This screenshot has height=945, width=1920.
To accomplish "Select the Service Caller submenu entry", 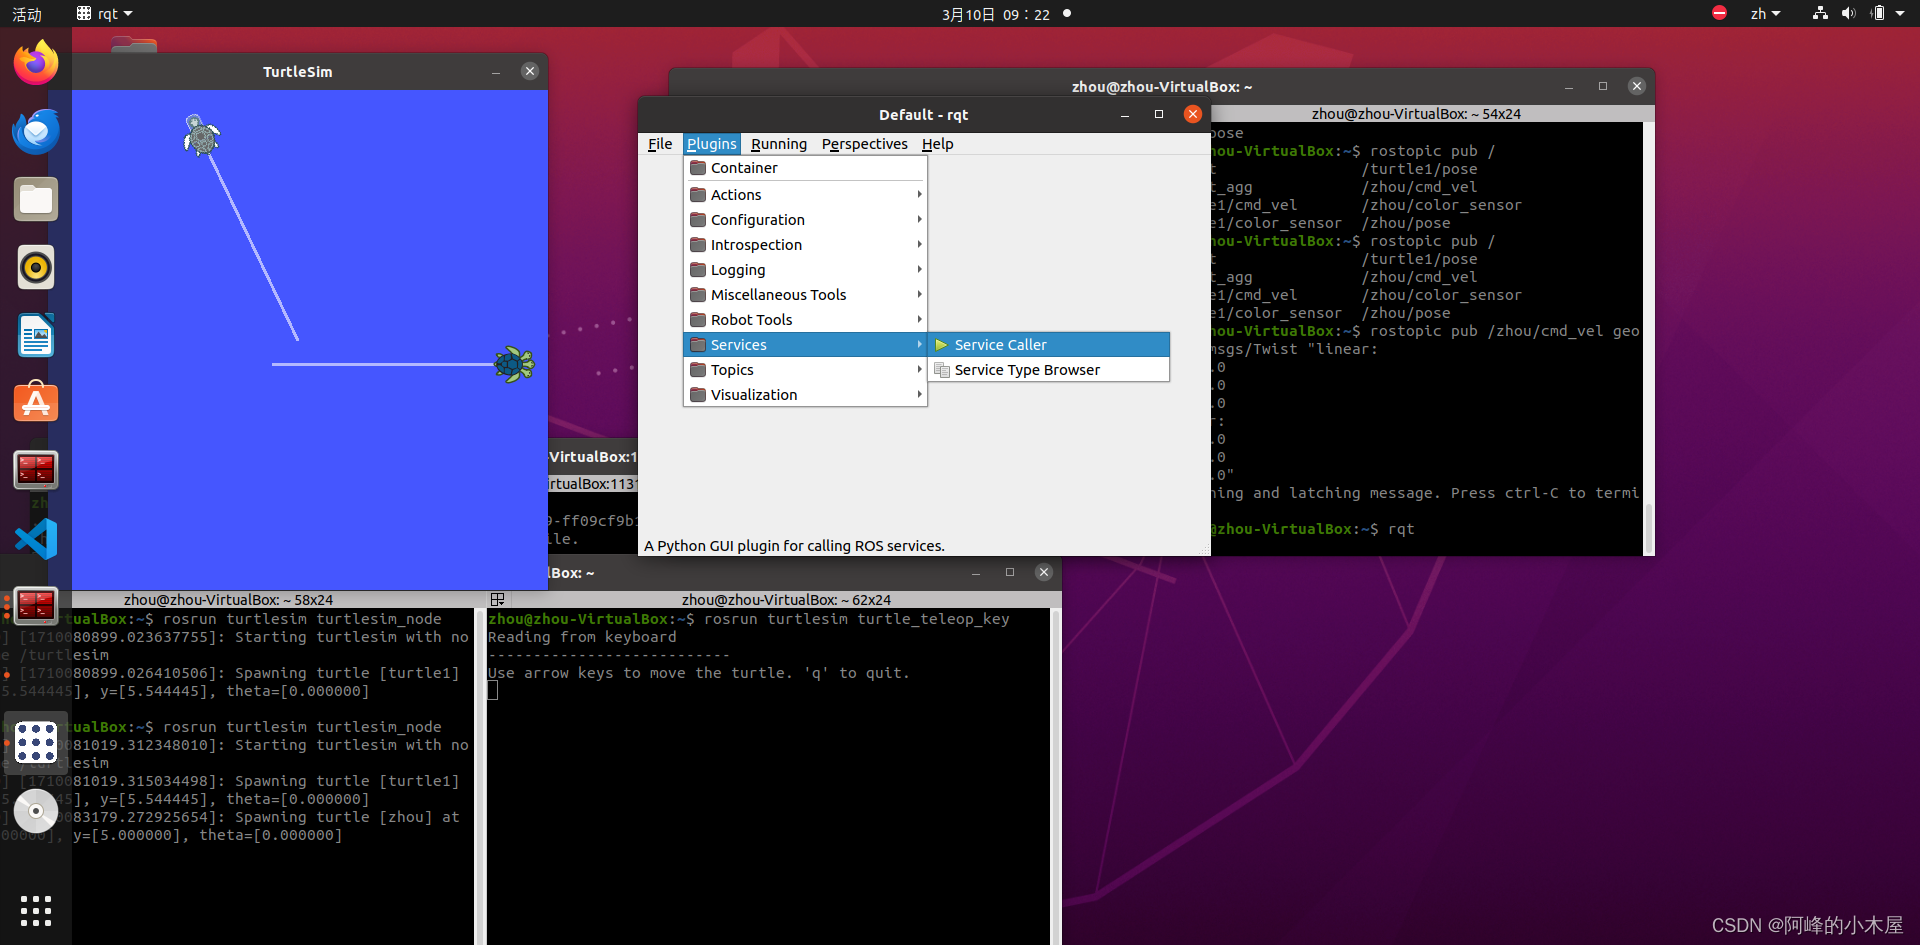I will pyautogui.click(x=1049, y=344).
